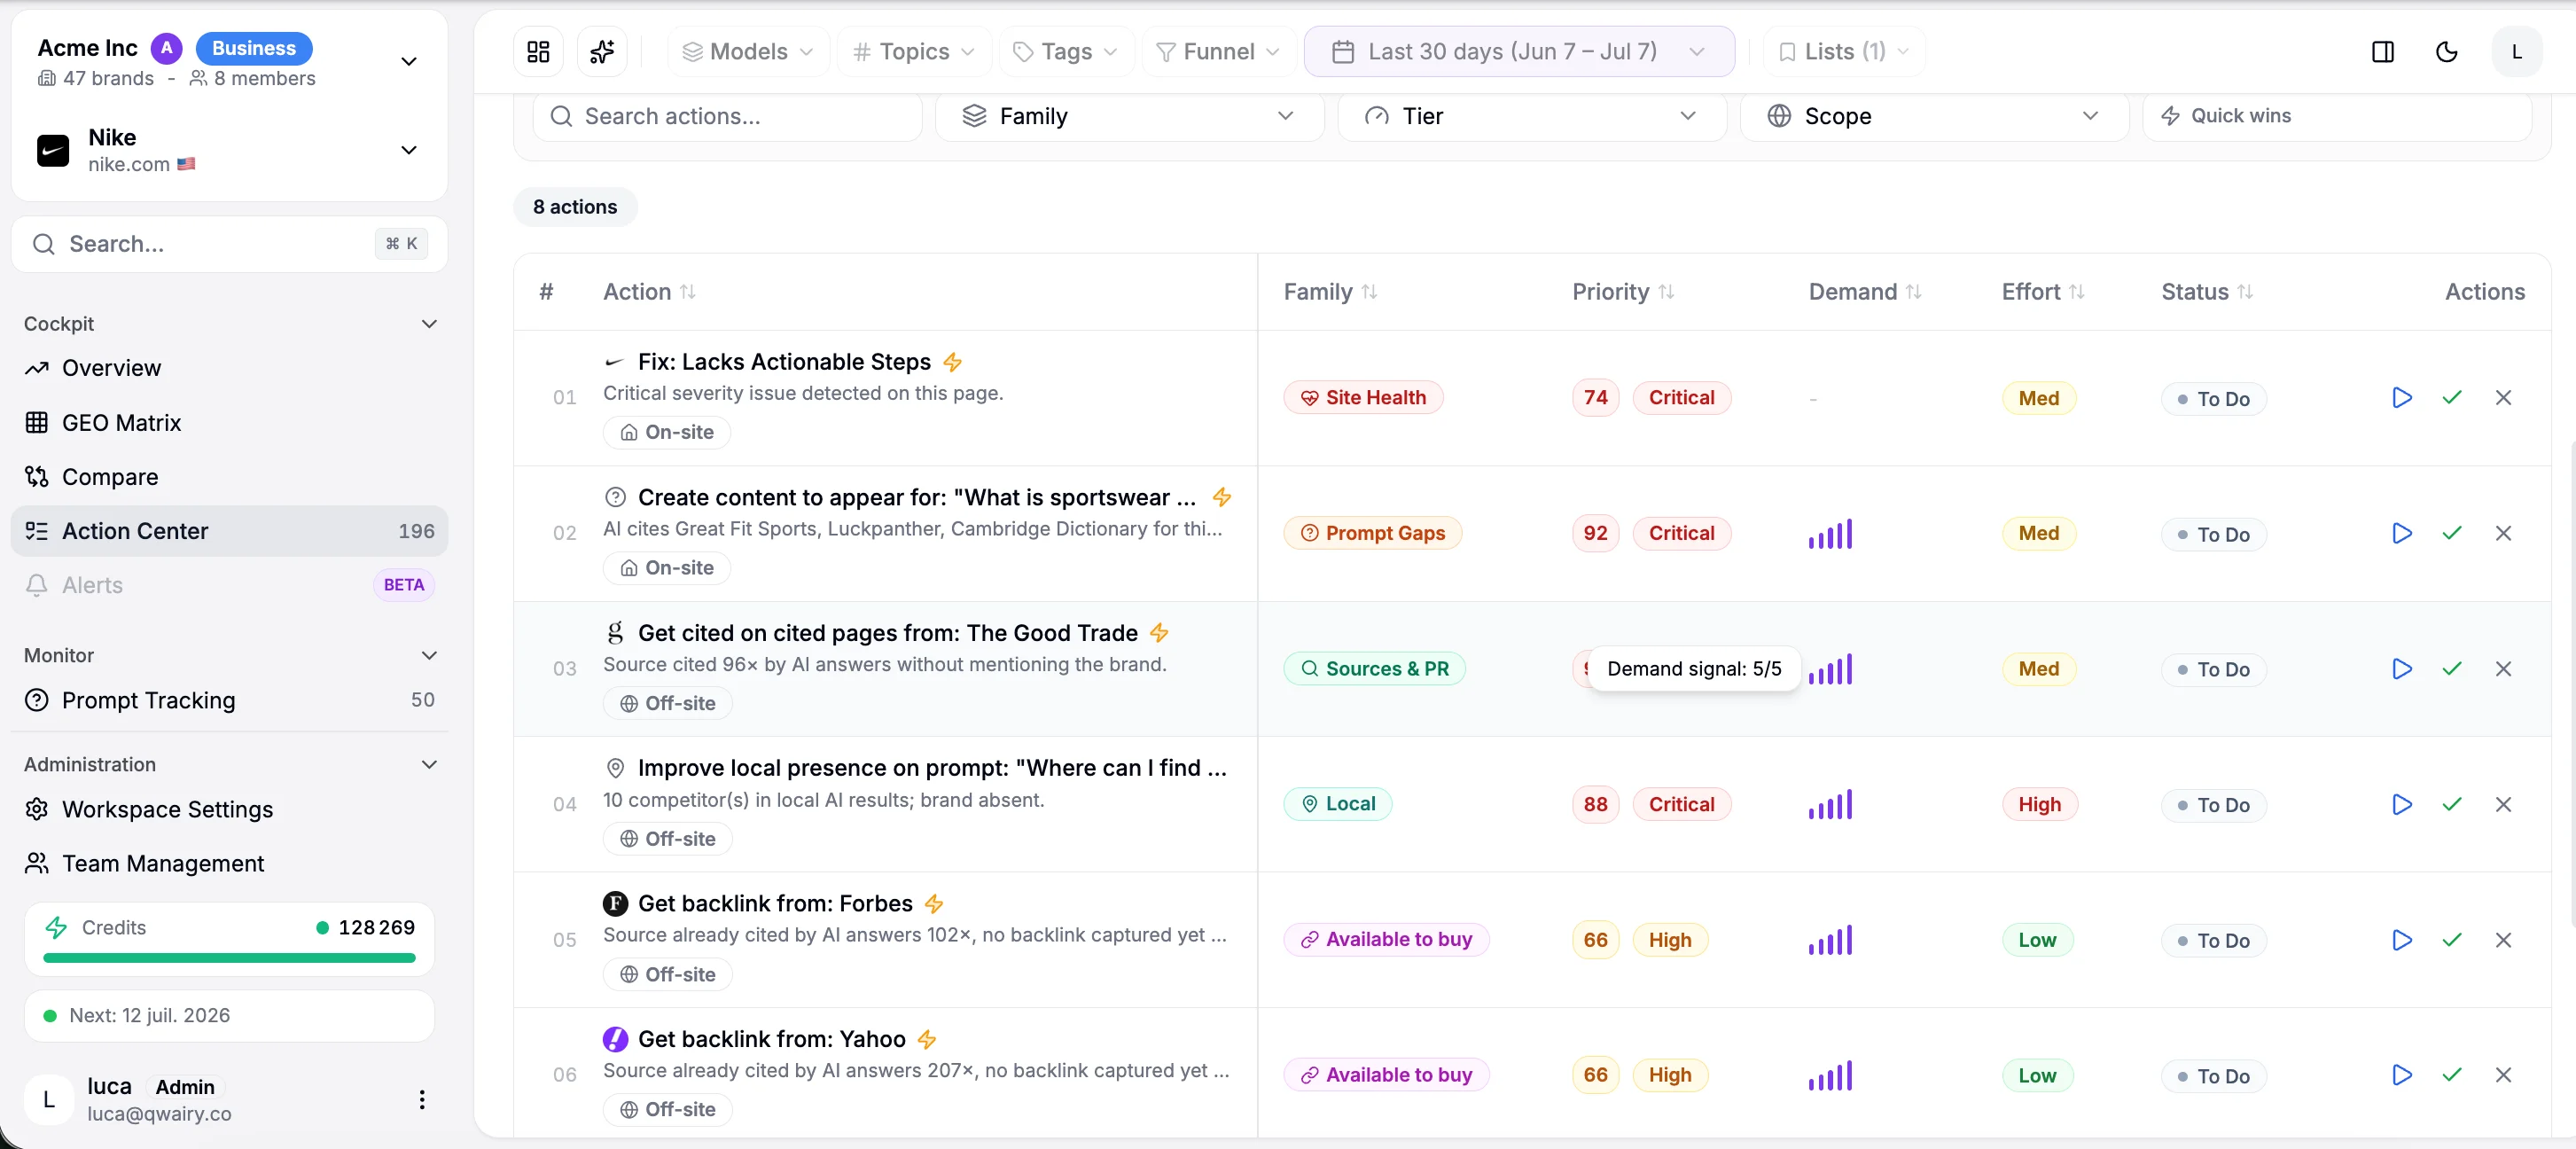Mark sportswear content action as done
Viewport: 2576px width, 1149px height.
(x=2452, y=534)
